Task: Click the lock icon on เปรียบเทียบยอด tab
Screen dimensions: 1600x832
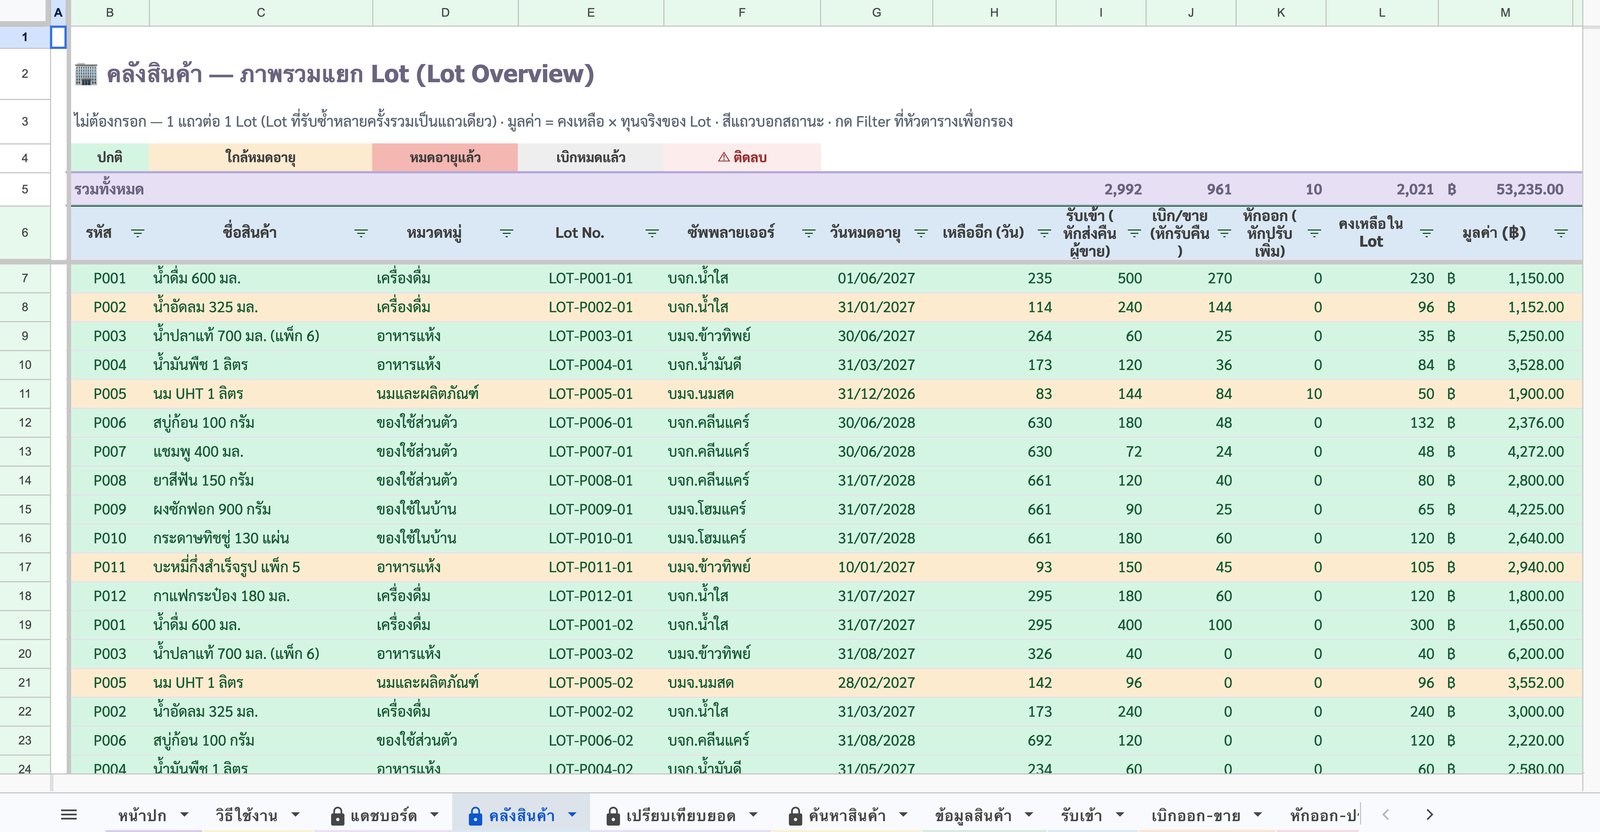Action: [614, 816]
